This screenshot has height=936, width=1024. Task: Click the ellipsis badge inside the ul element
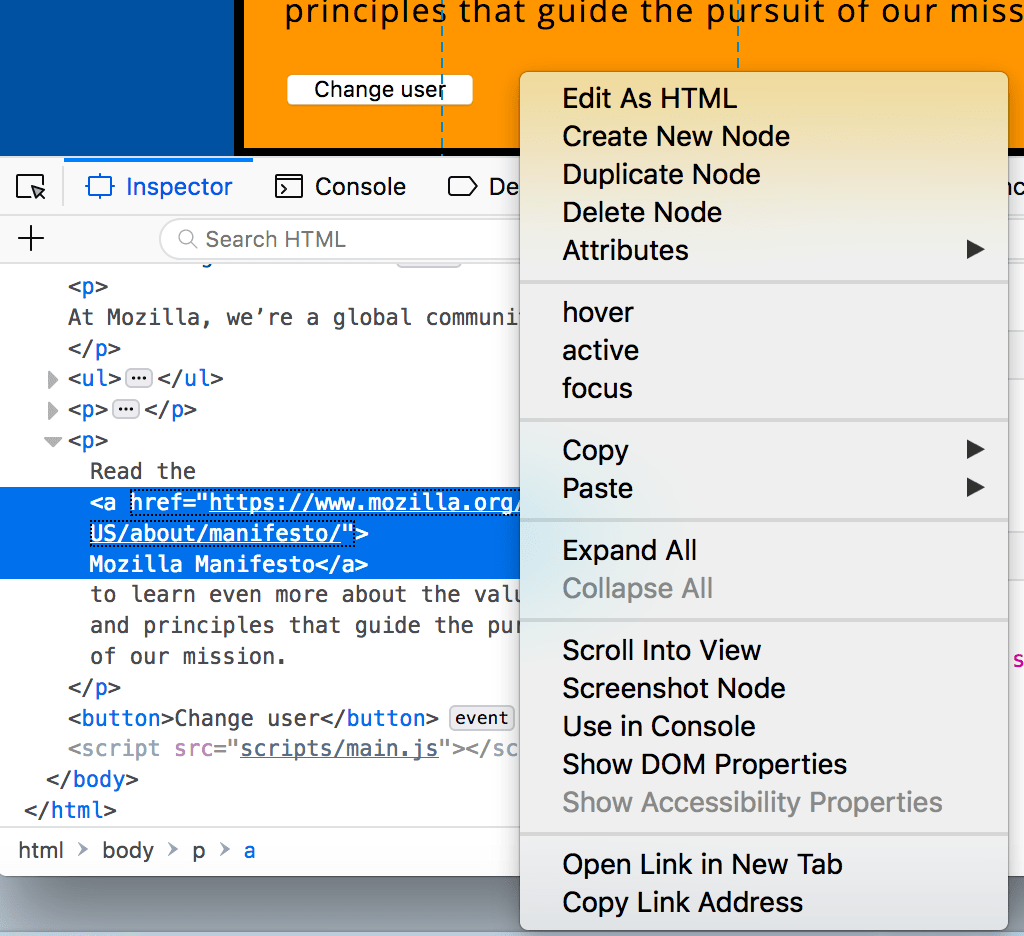pyautogui.click(x=138, y=379)
